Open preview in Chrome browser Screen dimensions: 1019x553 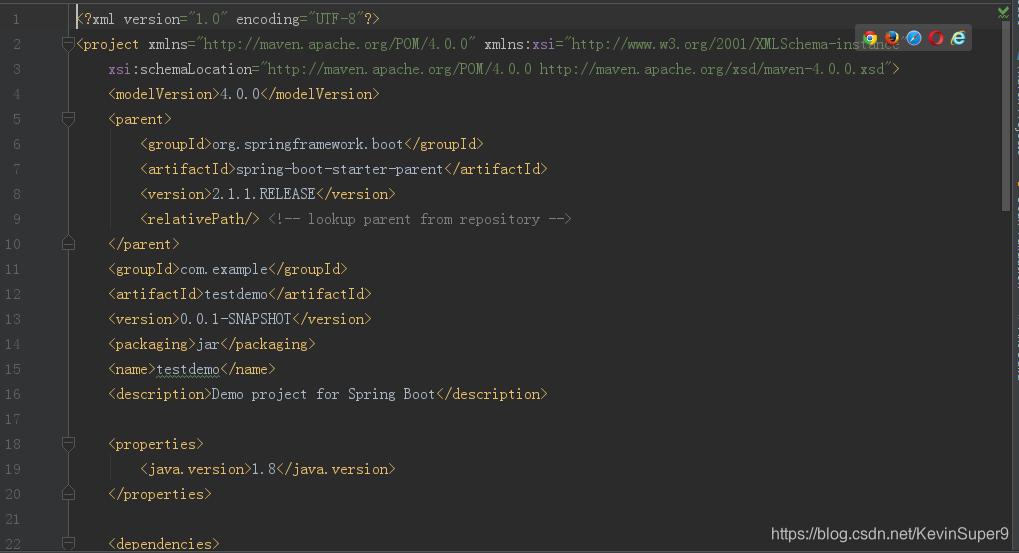point(870,38)
